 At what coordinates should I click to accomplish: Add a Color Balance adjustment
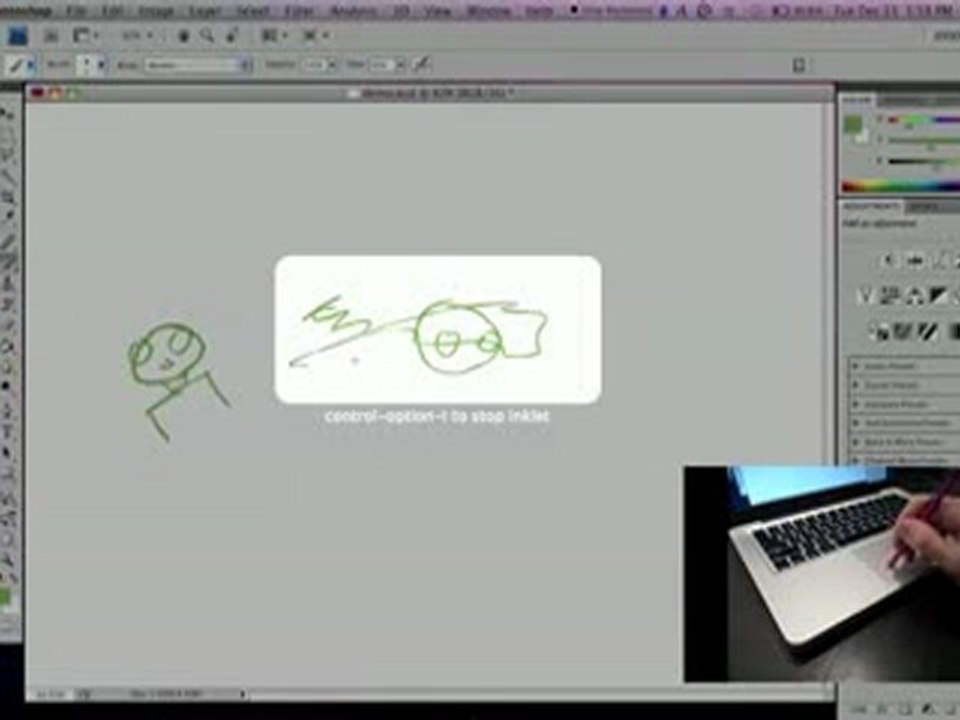pyautogui.click(x=915, y=296)
